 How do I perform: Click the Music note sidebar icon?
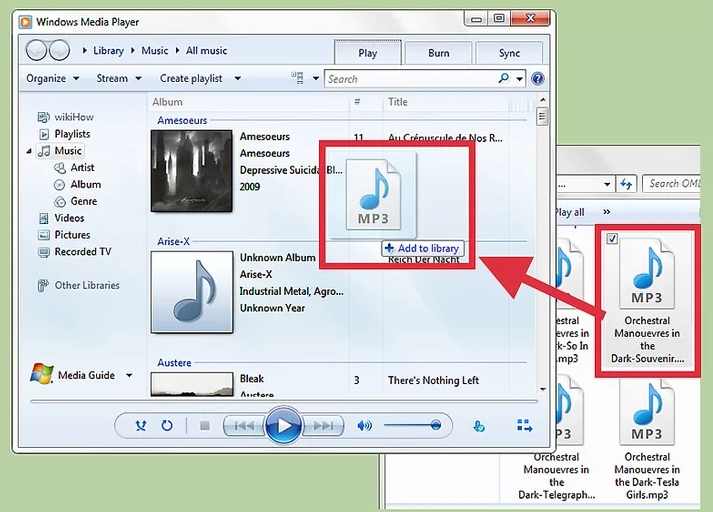[x=44, y=151]
